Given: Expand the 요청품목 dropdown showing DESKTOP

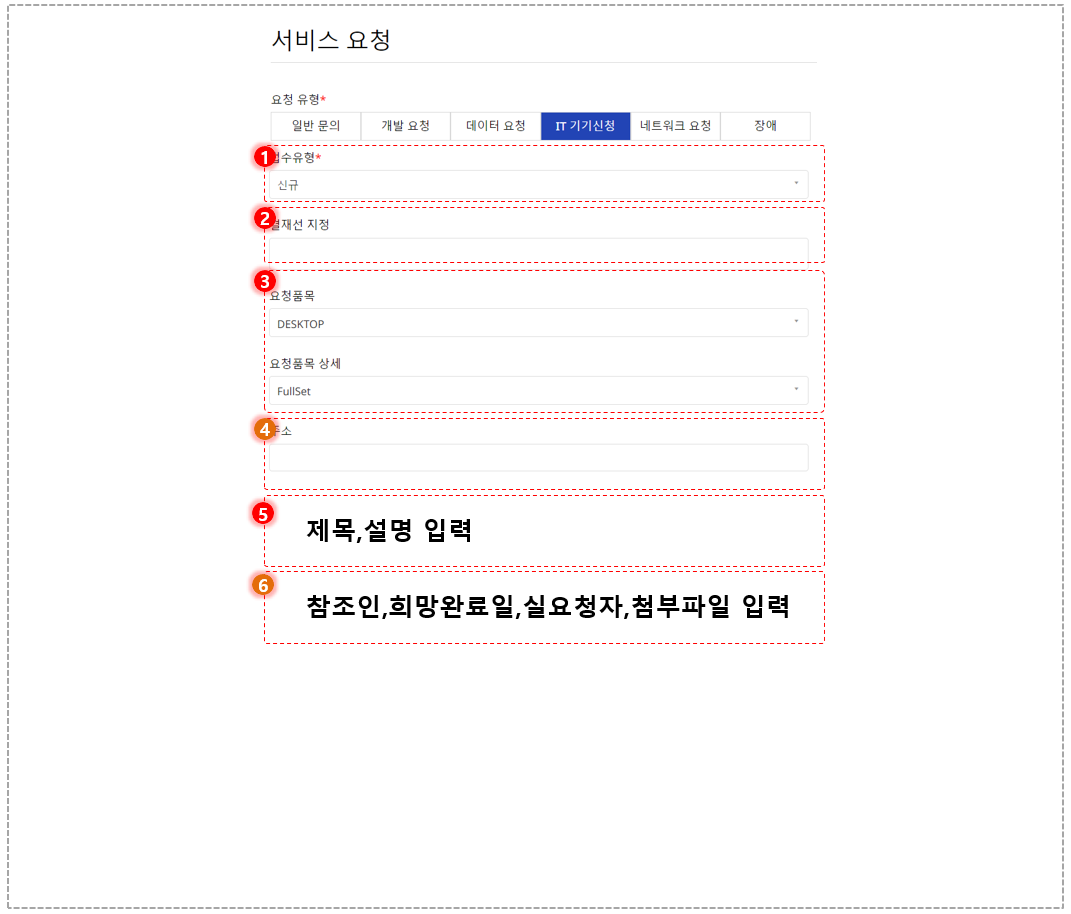Looking at the screenshot, I should 538,323.
